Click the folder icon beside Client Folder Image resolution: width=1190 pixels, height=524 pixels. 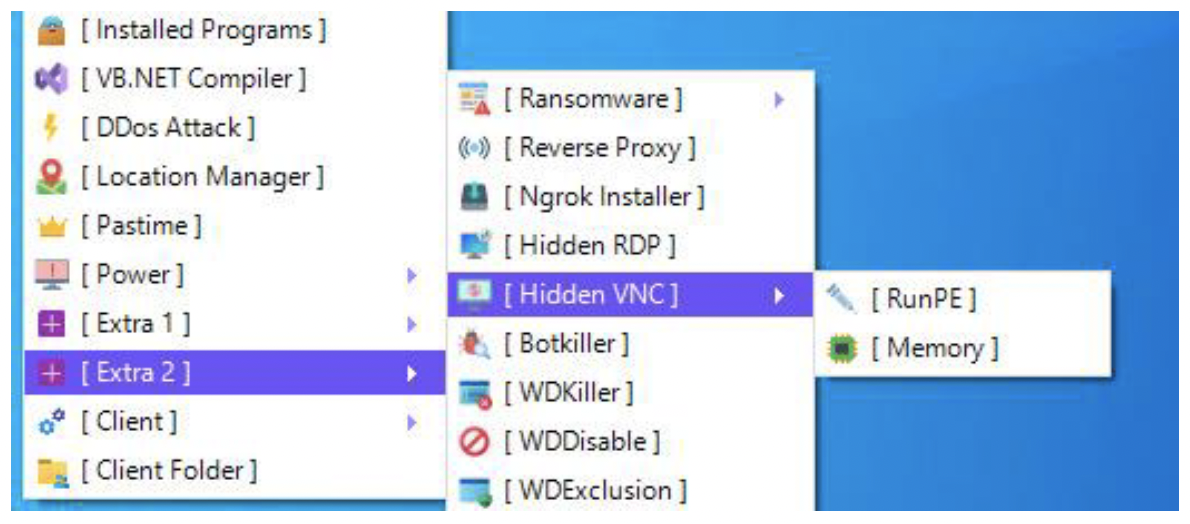point(52,472)
